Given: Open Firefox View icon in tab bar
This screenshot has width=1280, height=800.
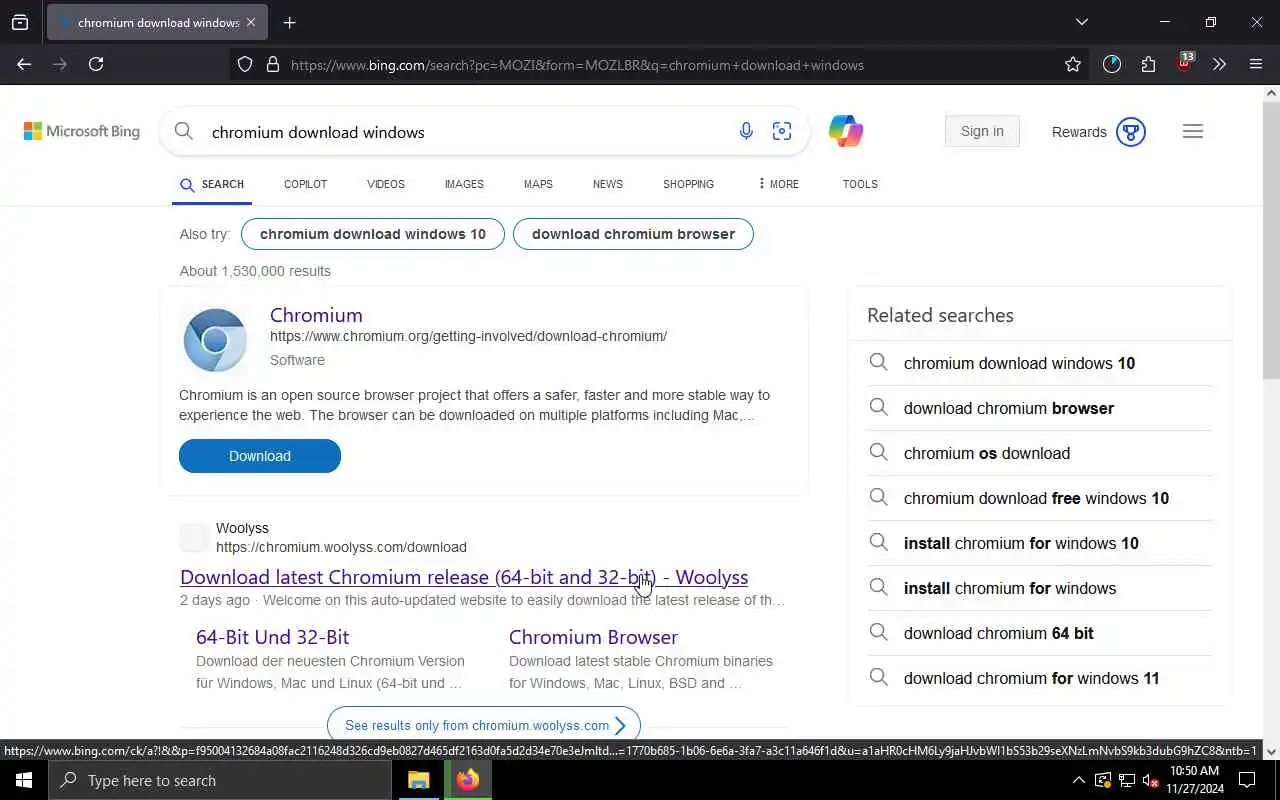Looking at the screenshot, I should (20, 22).
